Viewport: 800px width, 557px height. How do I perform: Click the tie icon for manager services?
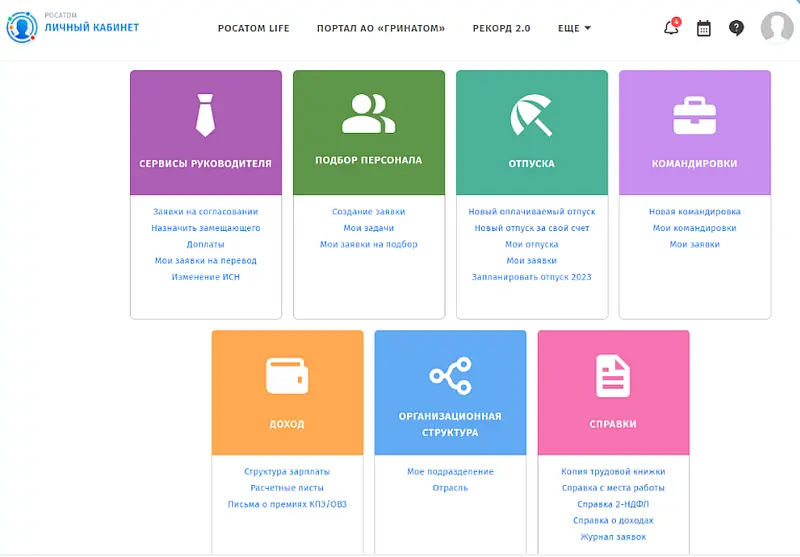click(205, 115)
